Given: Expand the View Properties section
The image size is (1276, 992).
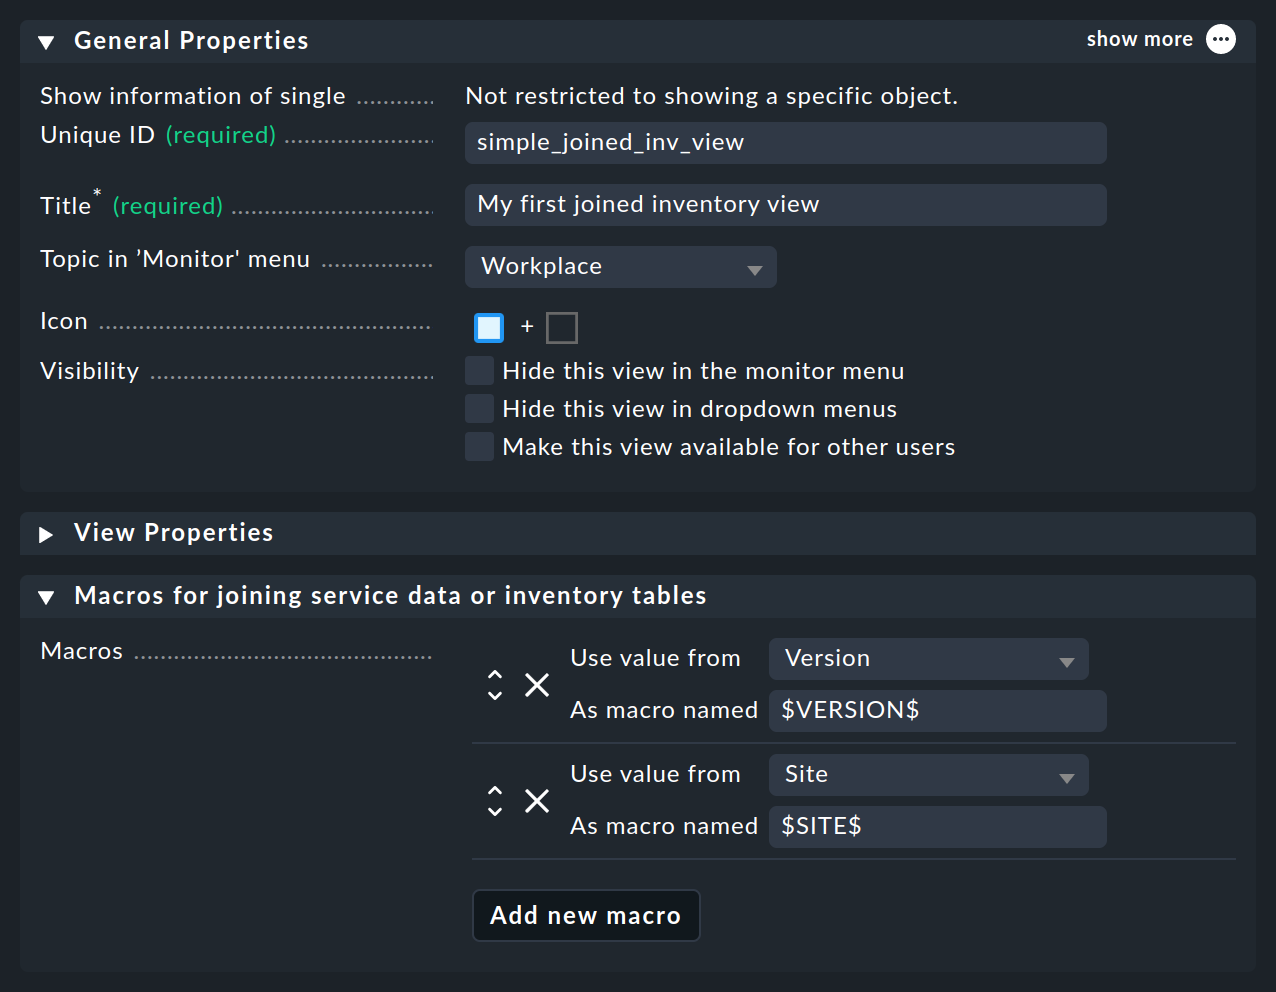Looking at the screenshot, I should [45, 533].
